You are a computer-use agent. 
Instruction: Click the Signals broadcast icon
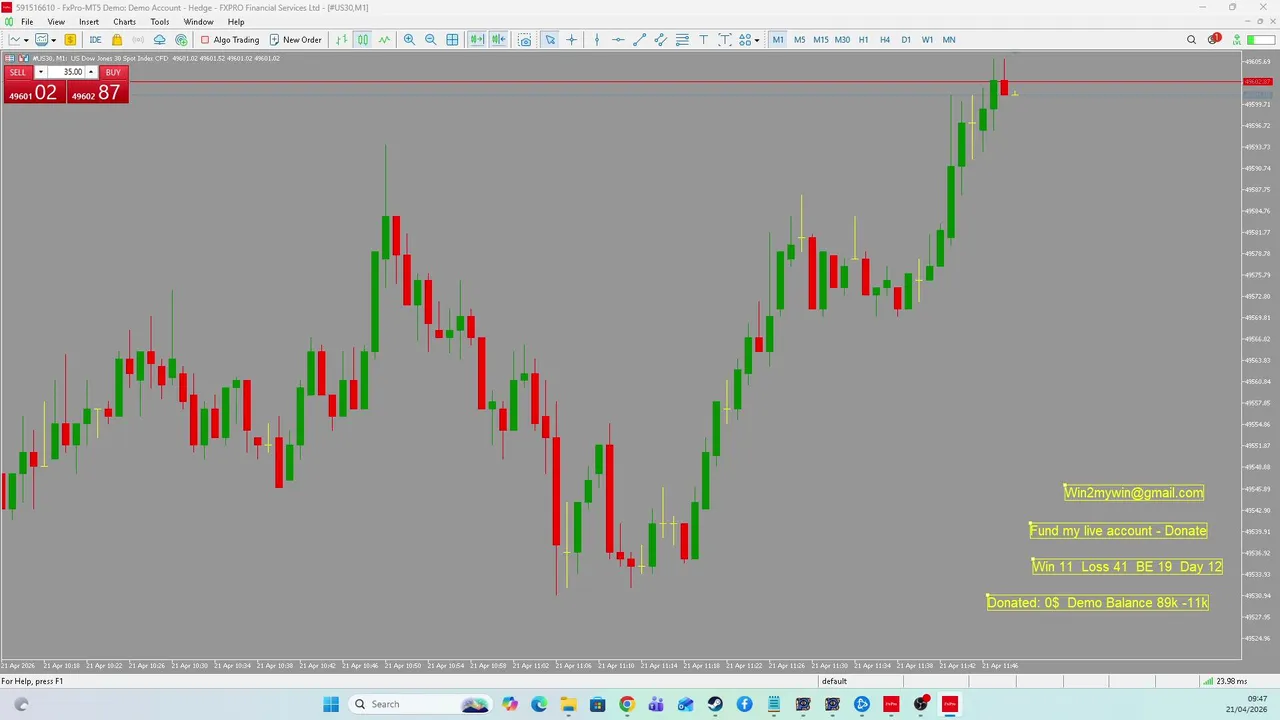pos(138,40)
